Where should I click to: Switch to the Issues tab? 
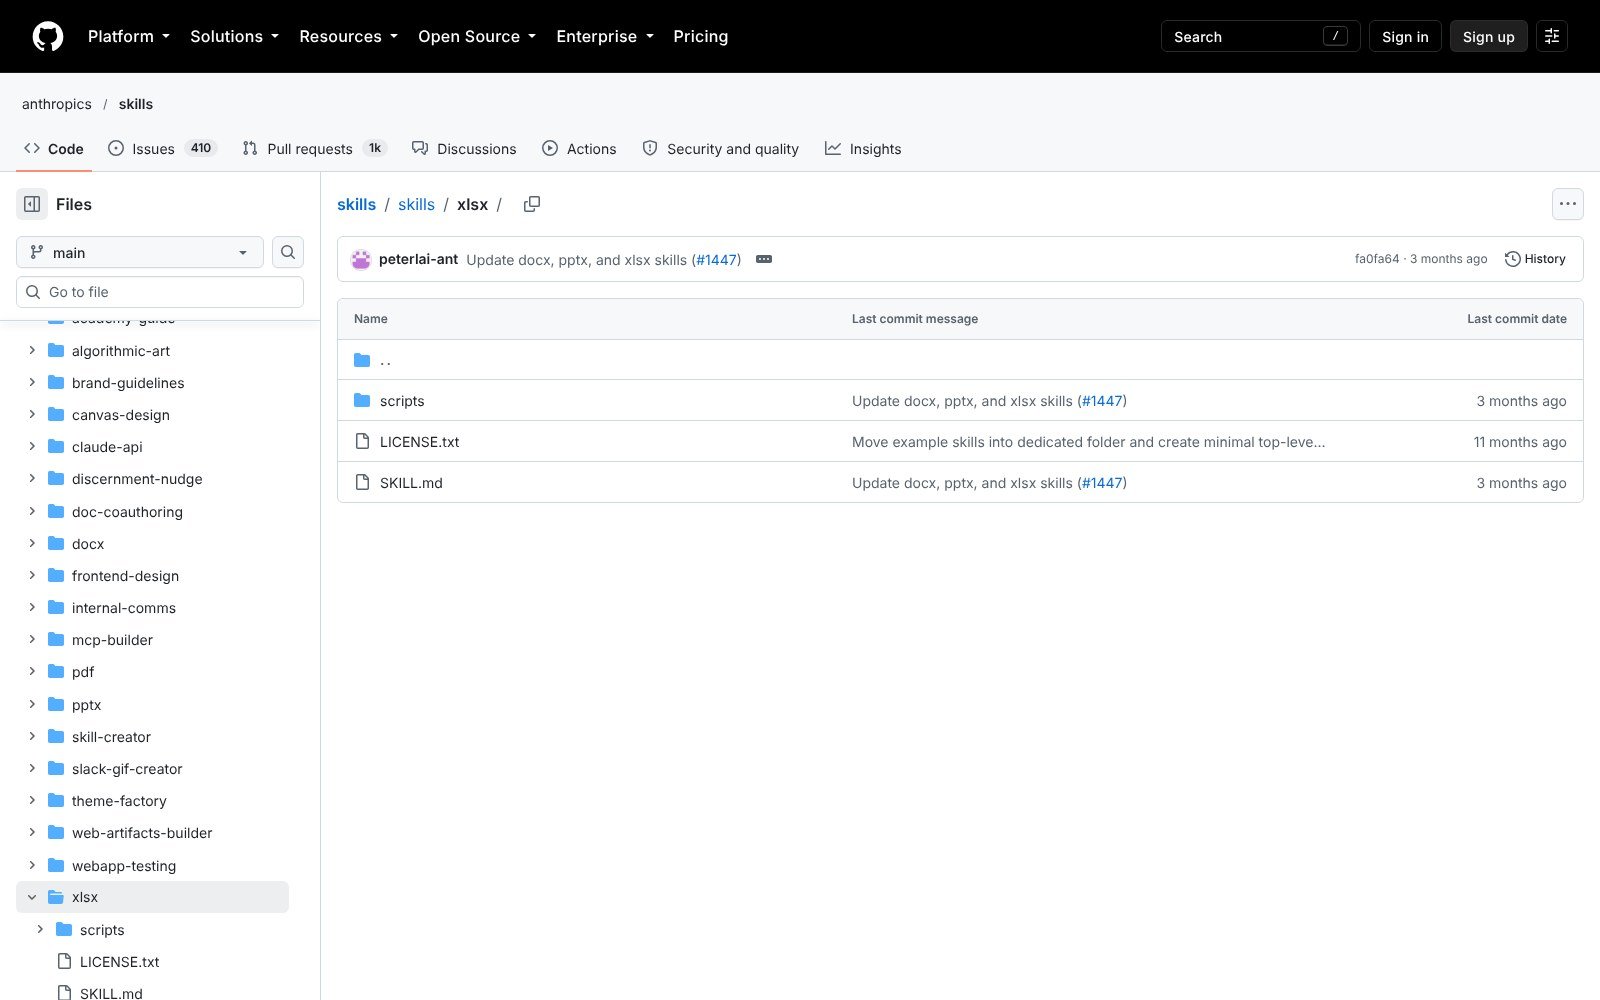click(162, 148)
